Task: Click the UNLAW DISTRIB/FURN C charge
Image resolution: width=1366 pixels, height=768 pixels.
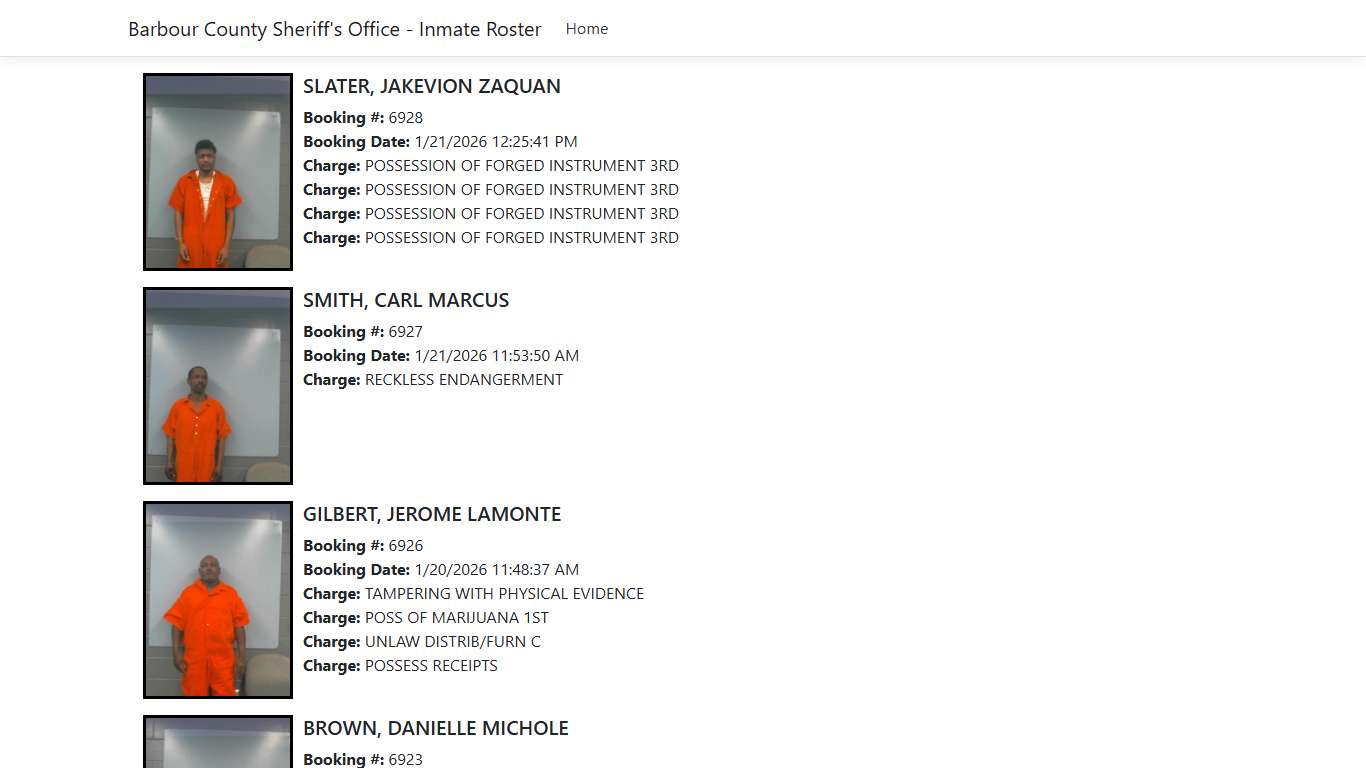Action: 452,641
